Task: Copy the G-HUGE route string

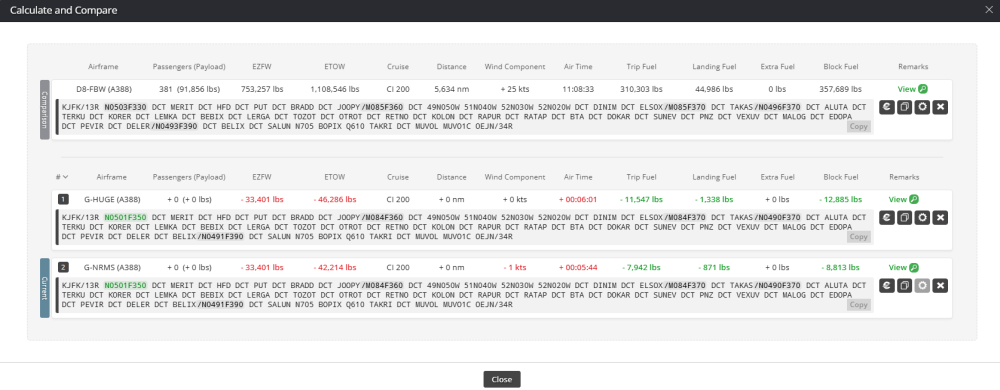Action: pyautogui.click(x=858, y=236)
